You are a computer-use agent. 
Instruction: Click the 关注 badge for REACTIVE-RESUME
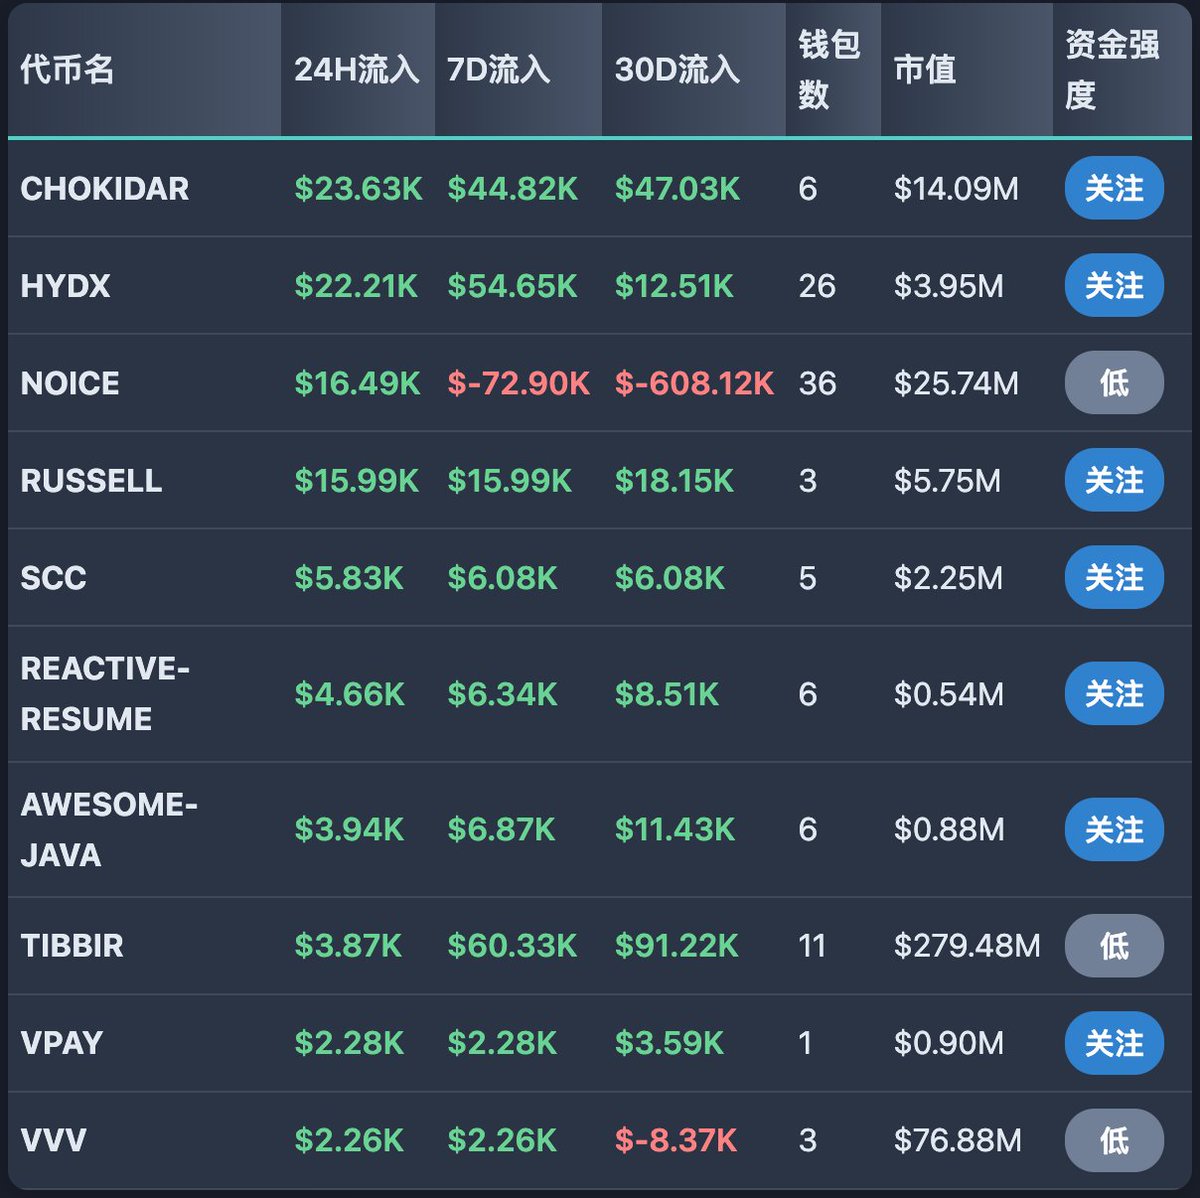tap(1113, 694)
